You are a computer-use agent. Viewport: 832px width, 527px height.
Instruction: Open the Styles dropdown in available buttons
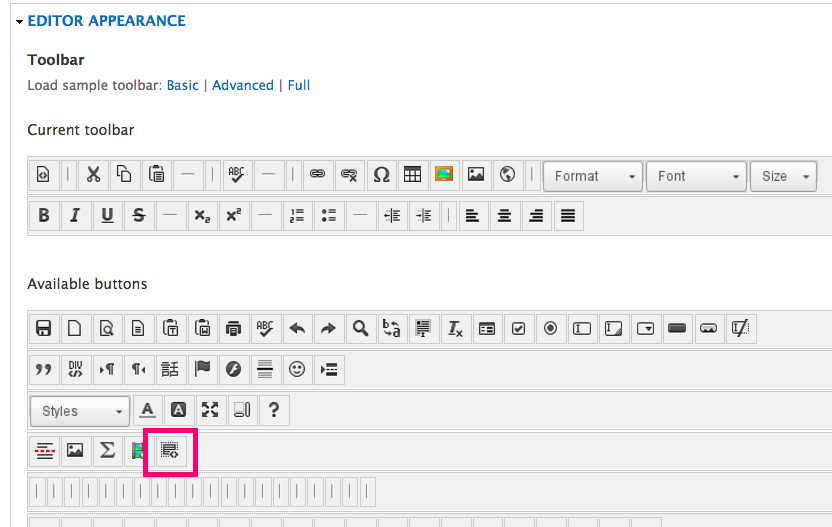pos(79,411)
